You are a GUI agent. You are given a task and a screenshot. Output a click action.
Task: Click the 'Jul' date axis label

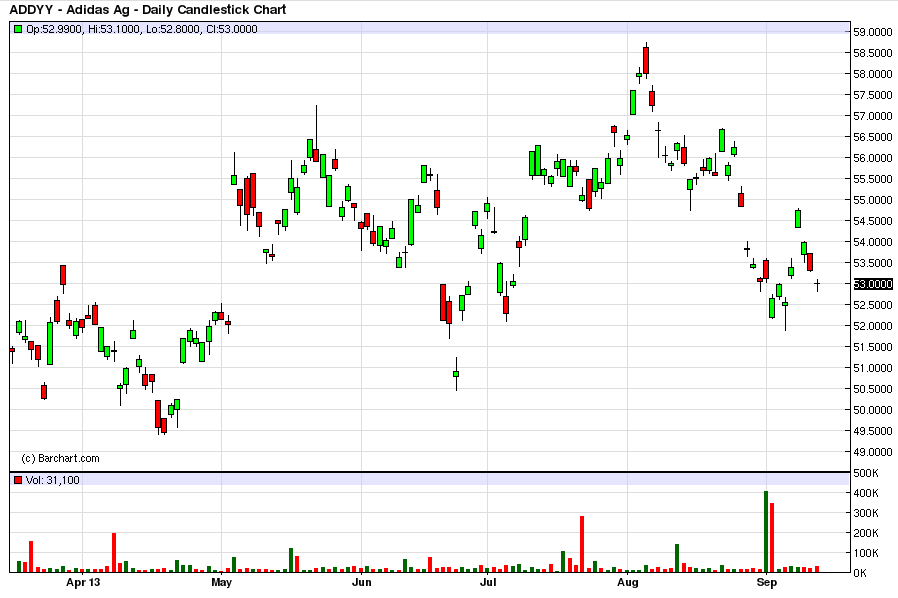pos(487,583)
